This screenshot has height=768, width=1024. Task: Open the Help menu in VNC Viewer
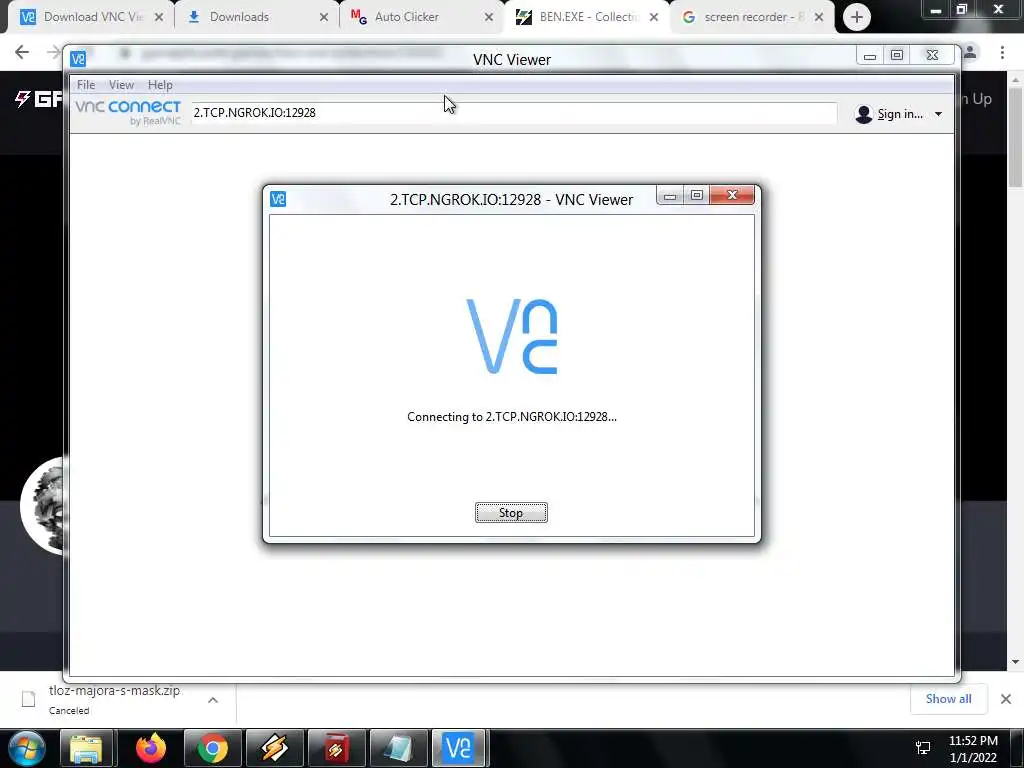click(x=160, y=85)
